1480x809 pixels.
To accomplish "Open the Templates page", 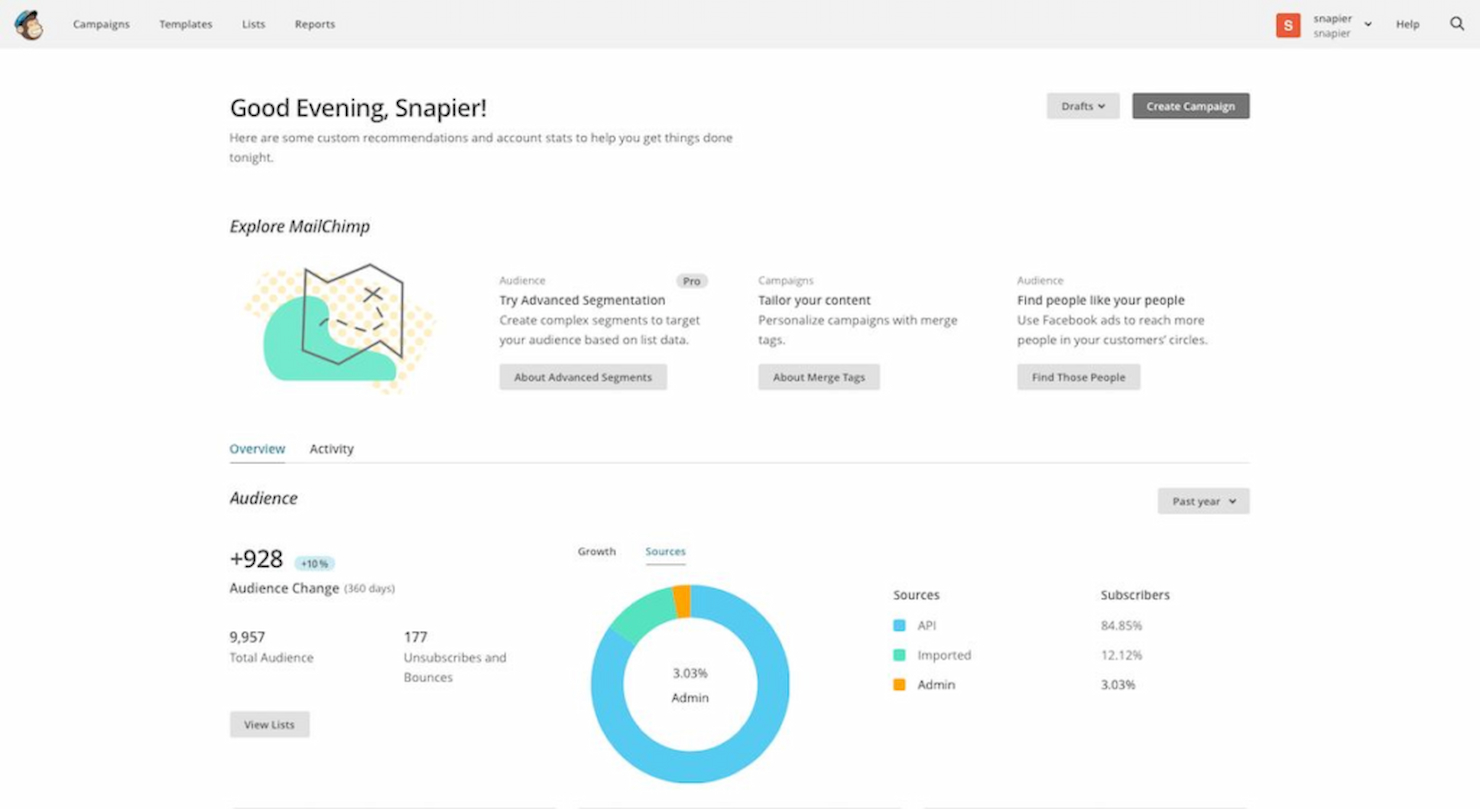I will pos(185,24).
